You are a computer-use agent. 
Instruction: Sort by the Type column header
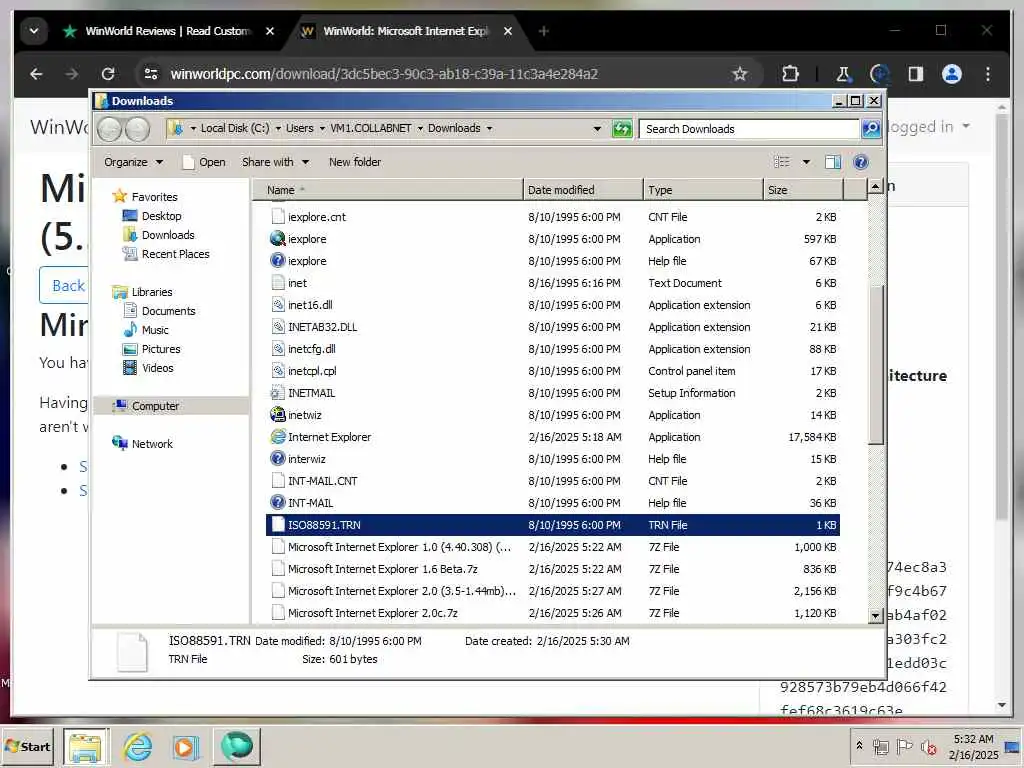click(703, 190)
